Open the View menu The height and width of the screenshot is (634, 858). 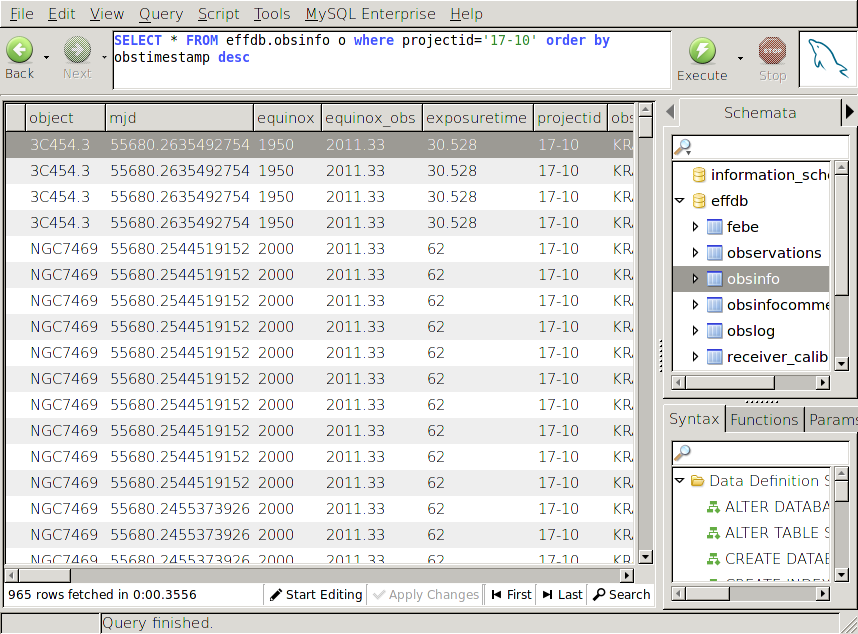107,14
